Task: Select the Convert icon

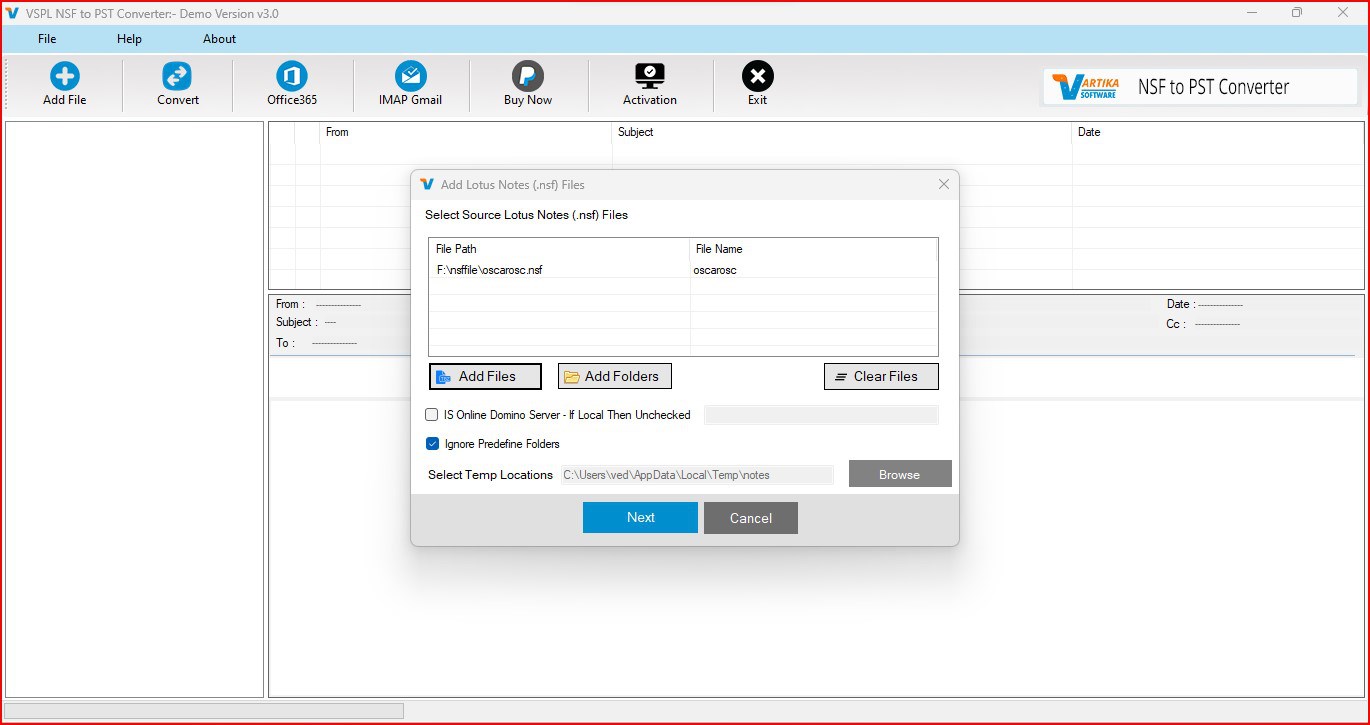Action: tap(177, 82)
